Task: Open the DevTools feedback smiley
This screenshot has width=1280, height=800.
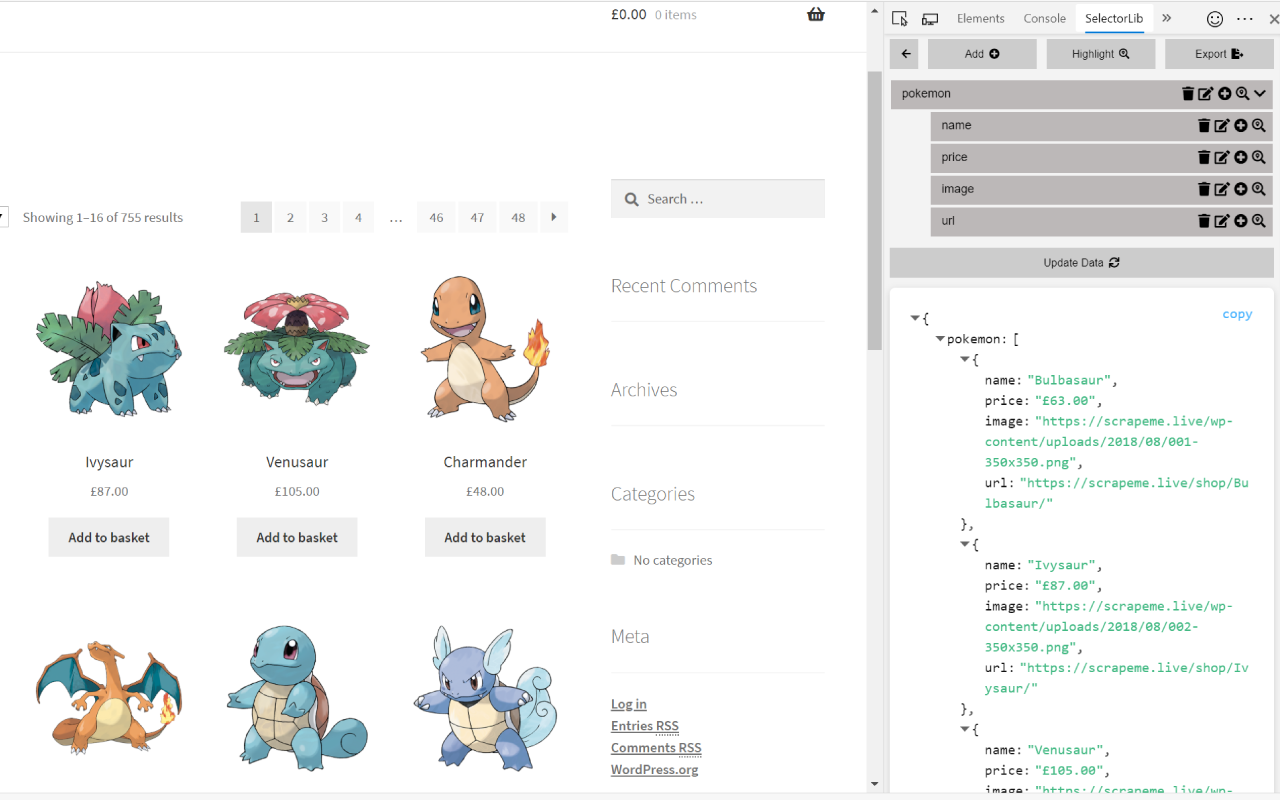Action: 1215,19
